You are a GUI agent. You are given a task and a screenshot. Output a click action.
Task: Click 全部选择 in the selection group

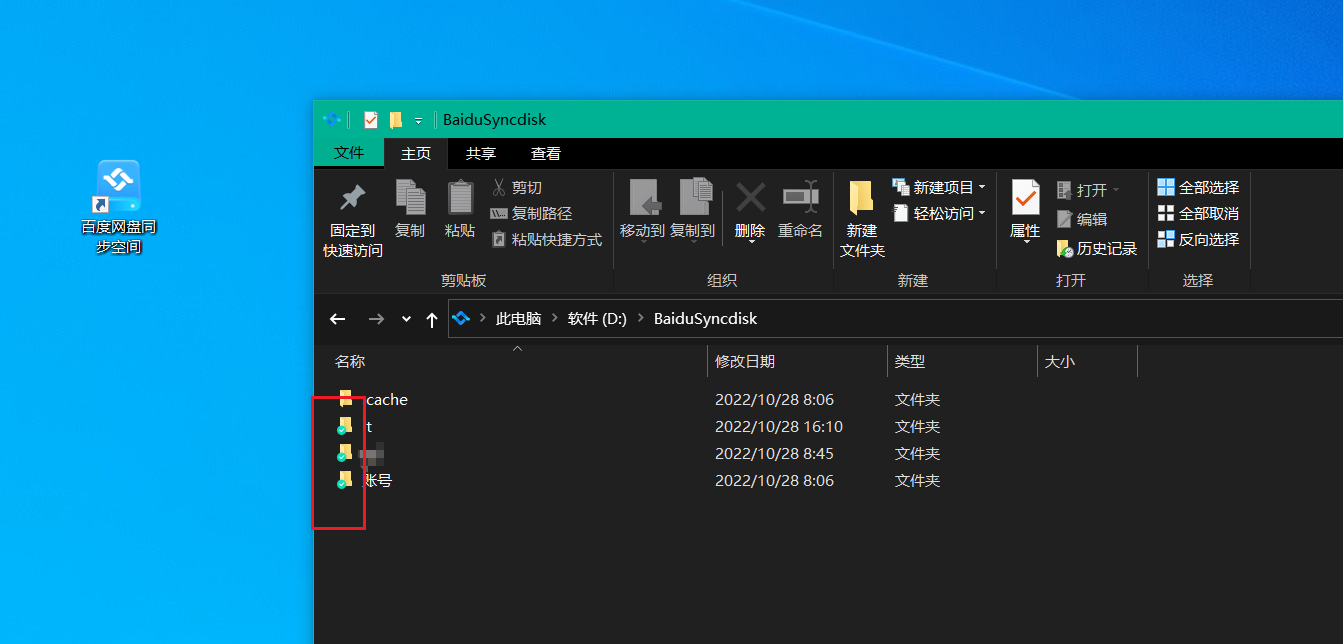pos(1198,187)
